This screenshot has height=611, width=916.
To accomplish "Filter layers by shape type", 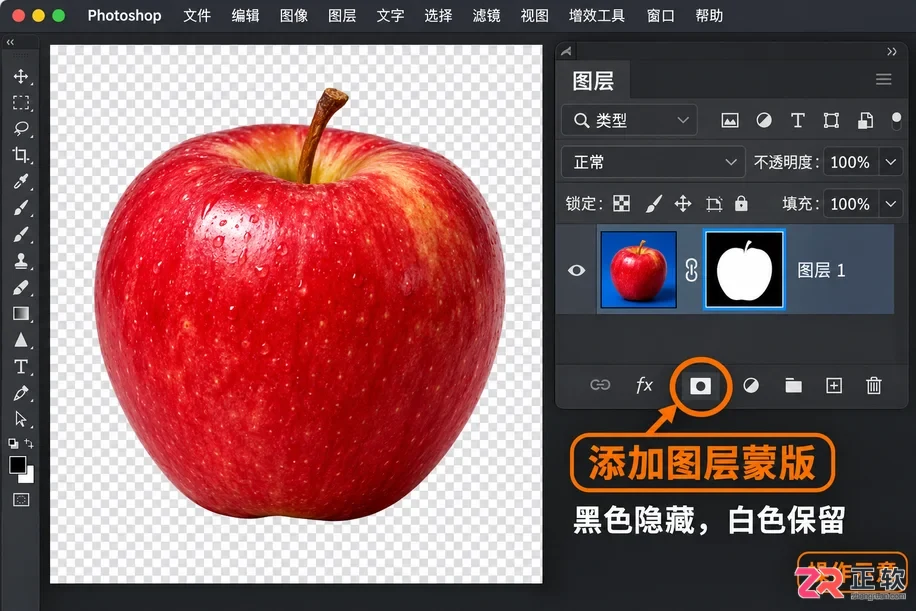I will pyautogui.click(x=831, y=120).
